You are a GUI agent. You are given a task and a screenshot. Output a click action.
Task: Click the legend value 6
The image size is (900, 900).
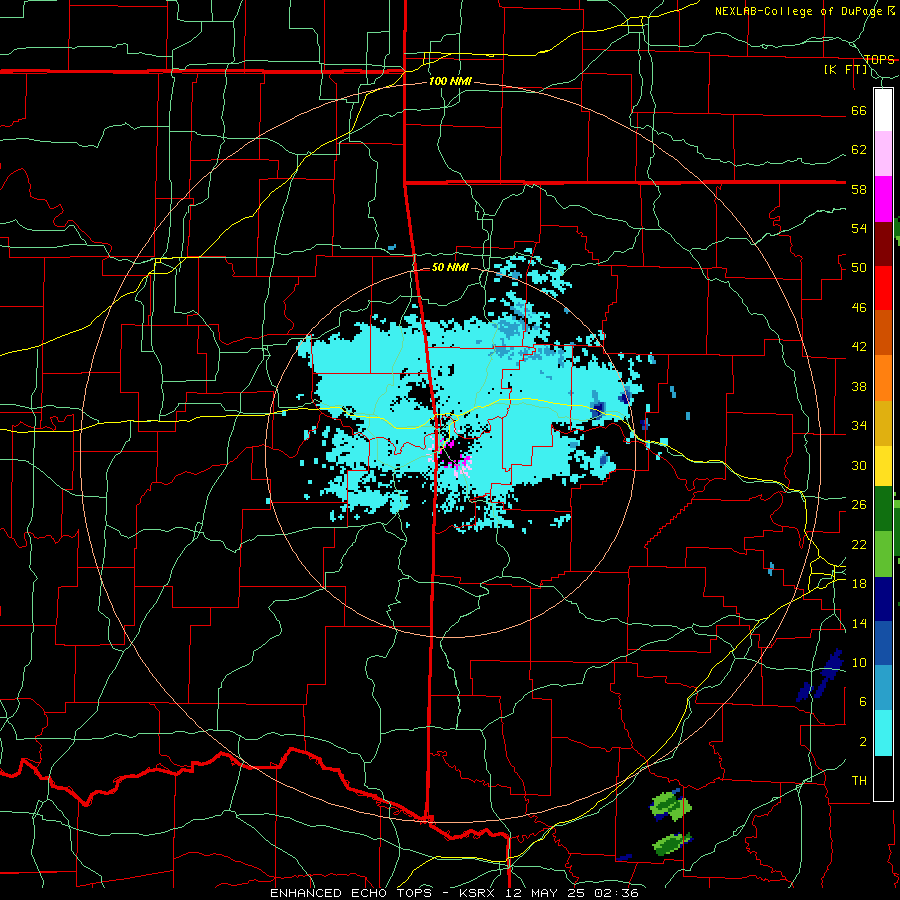tap(863, 702)
